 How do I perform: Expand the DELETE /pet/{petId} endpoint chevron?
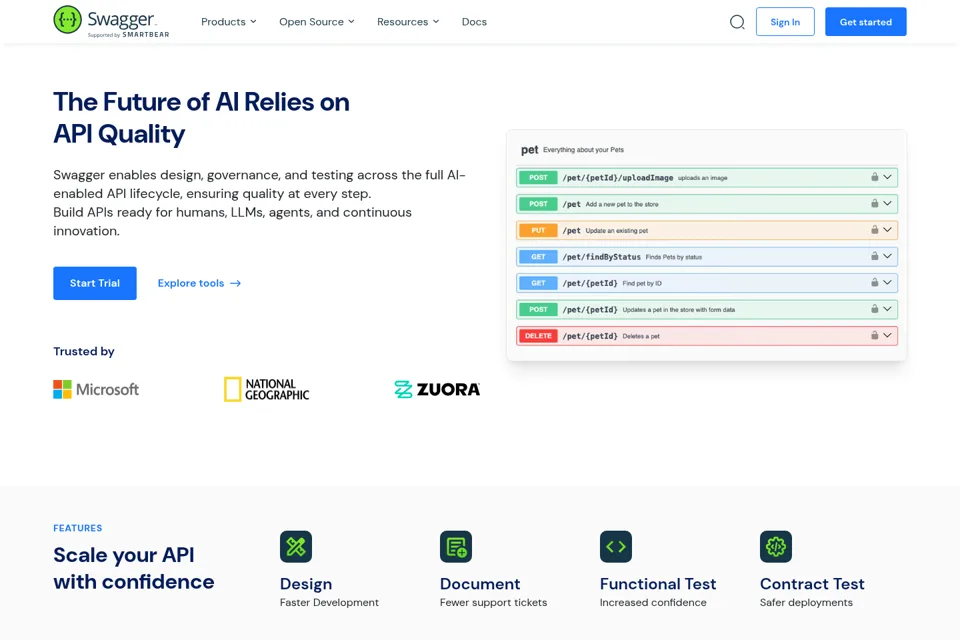(887, 335)
